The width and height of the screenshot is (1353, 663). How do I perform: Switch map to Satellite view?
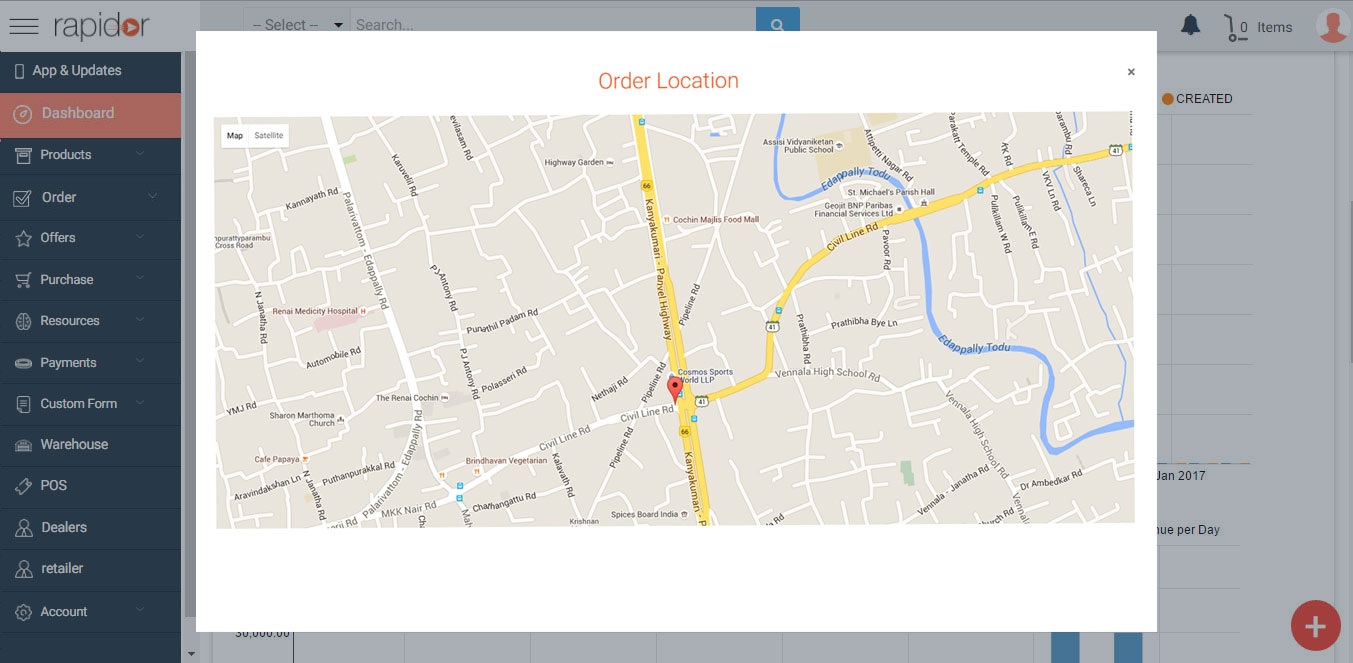268,136
